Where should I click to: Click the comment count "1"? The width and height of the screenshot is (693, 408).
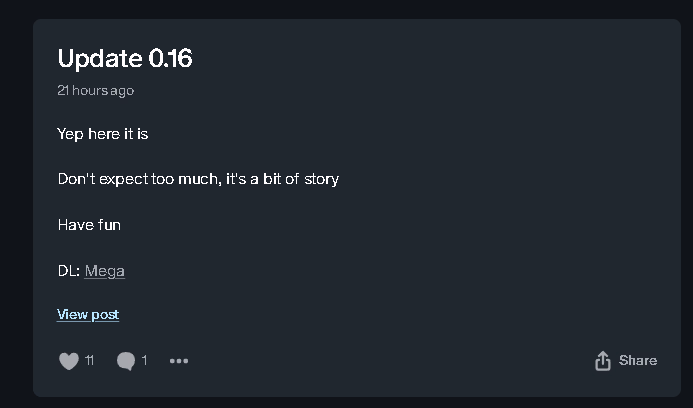[x=144, y=361]
